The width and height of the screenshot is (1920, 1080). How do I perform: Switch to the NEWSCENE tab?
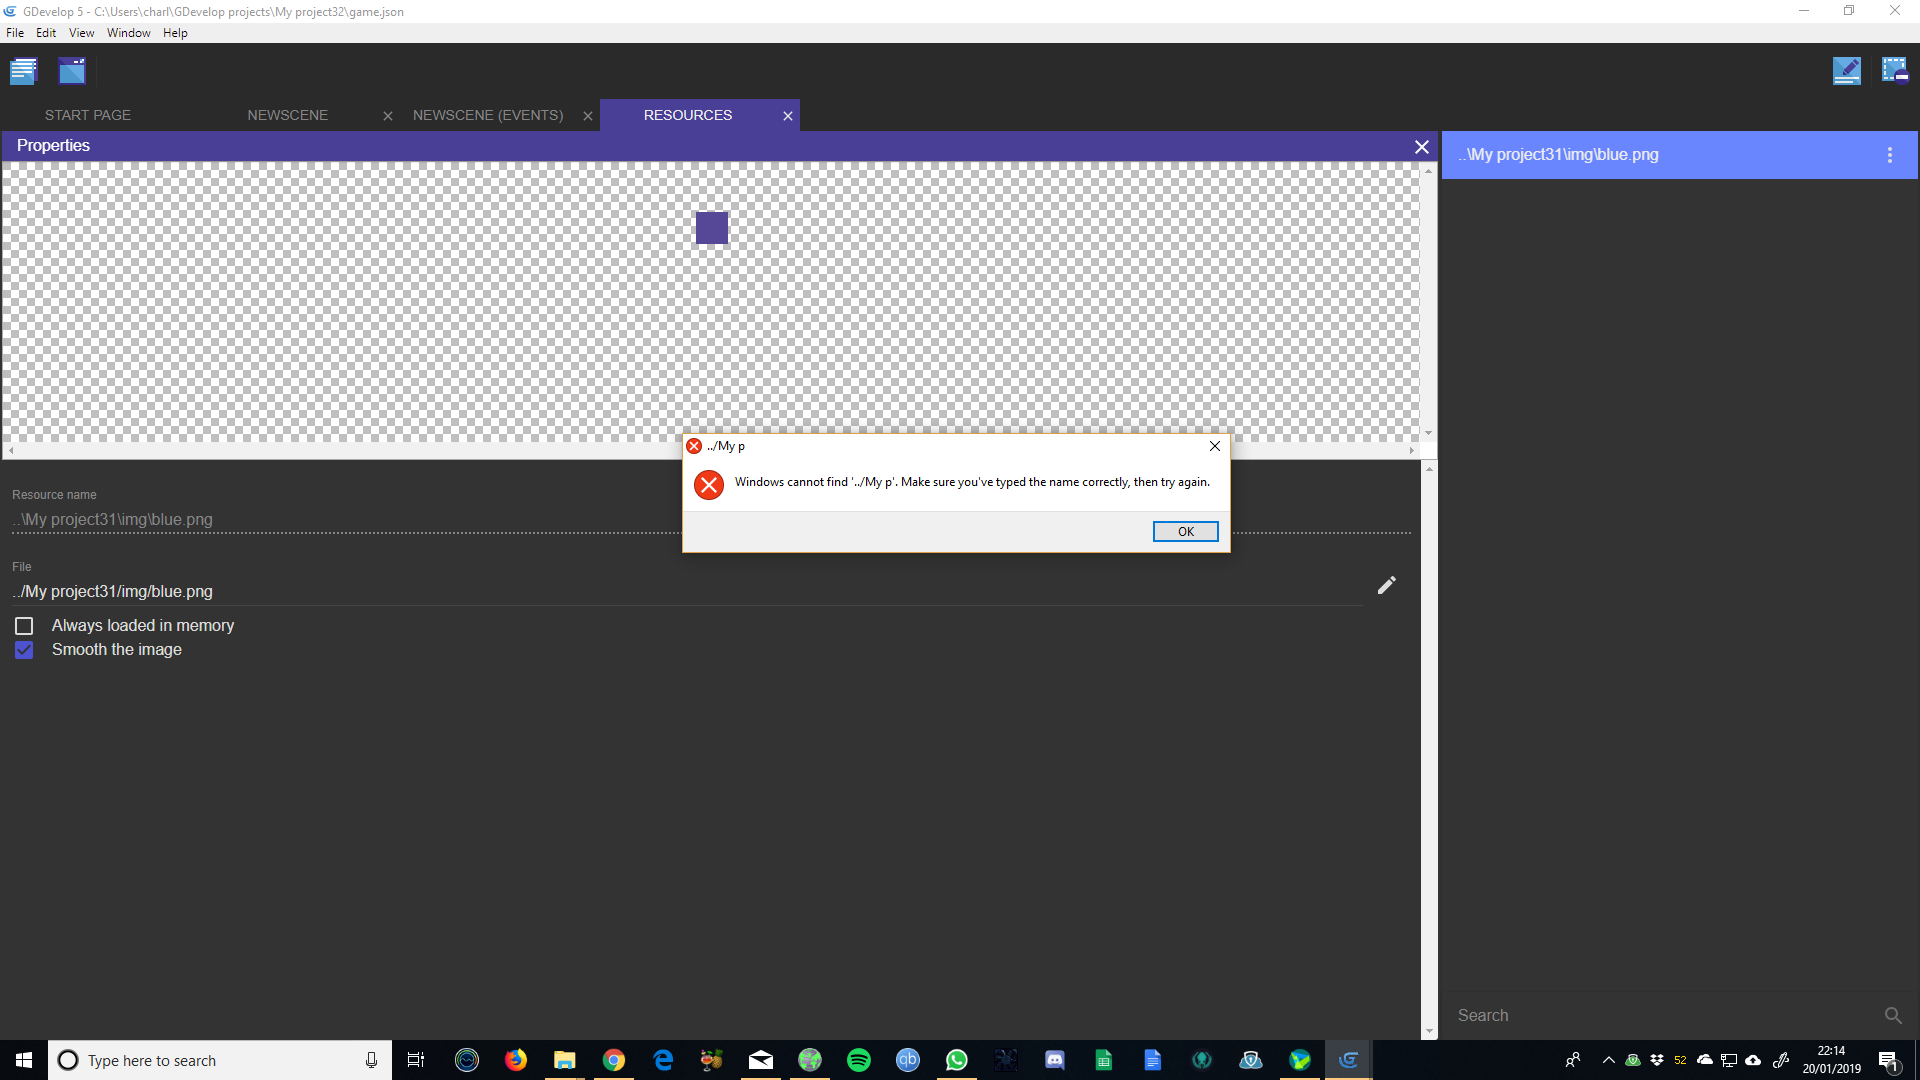(288, 116)
